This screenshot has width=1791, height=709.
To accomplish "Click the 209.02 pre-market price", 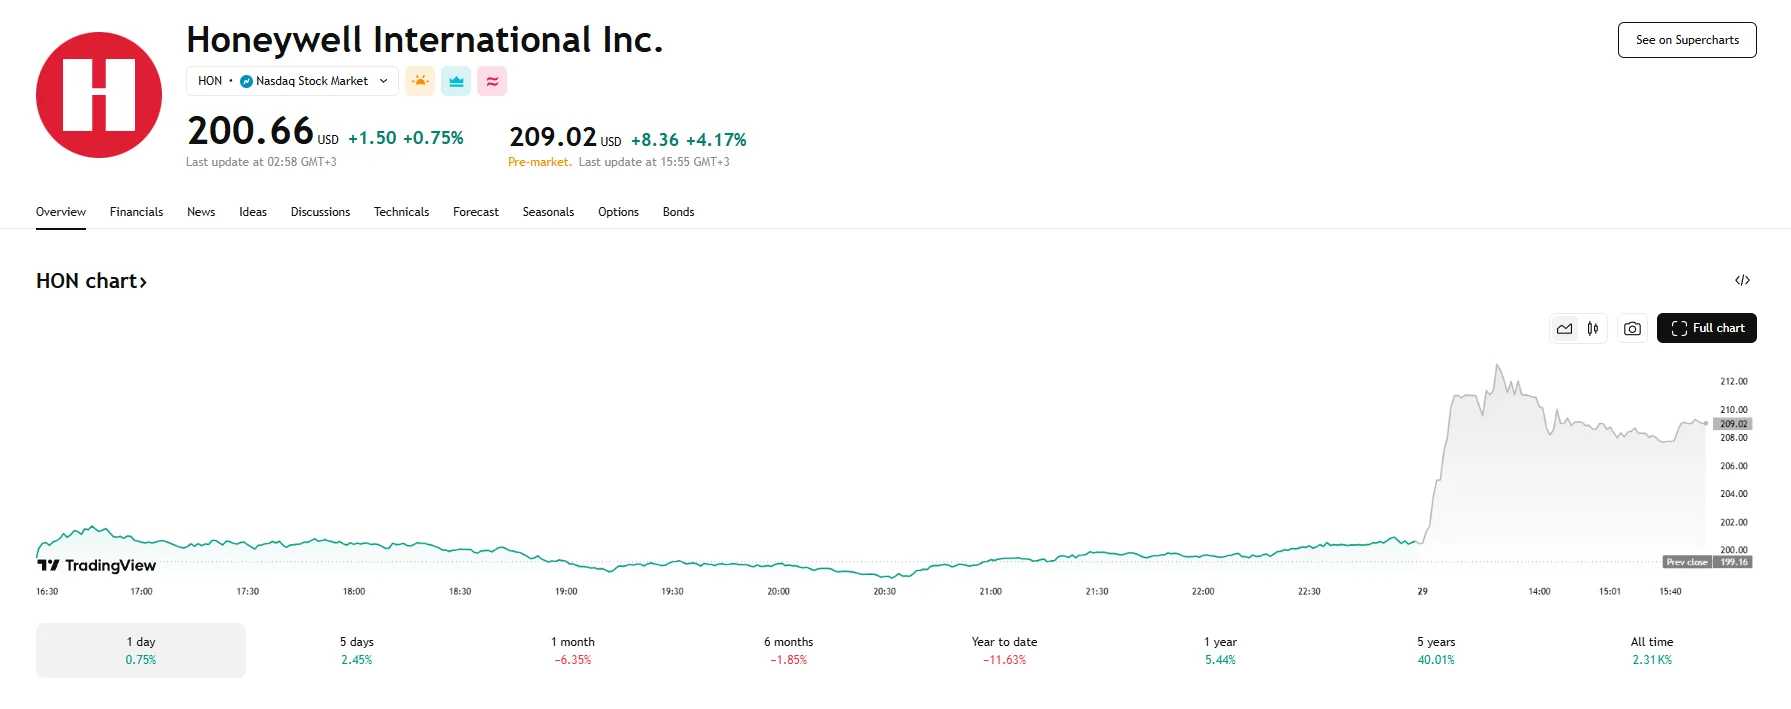I will pos(553,137).
